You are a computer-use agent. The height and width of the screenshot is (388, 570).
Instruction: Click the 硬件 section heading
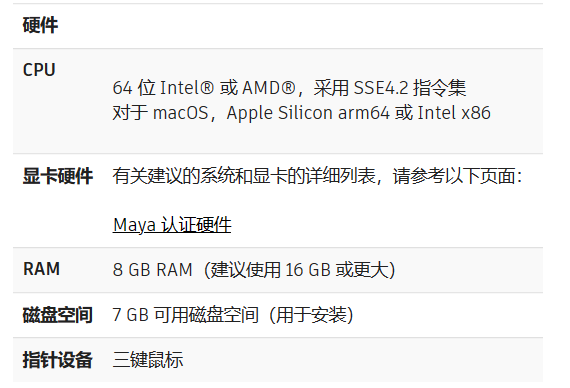point(40,25)
